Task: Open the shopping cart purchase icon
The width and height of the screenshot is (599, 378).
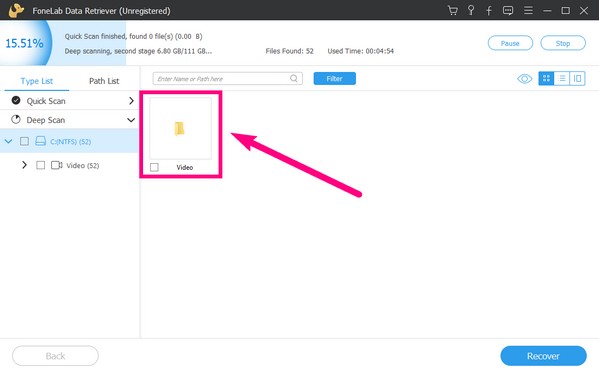Action: [453, 10]
